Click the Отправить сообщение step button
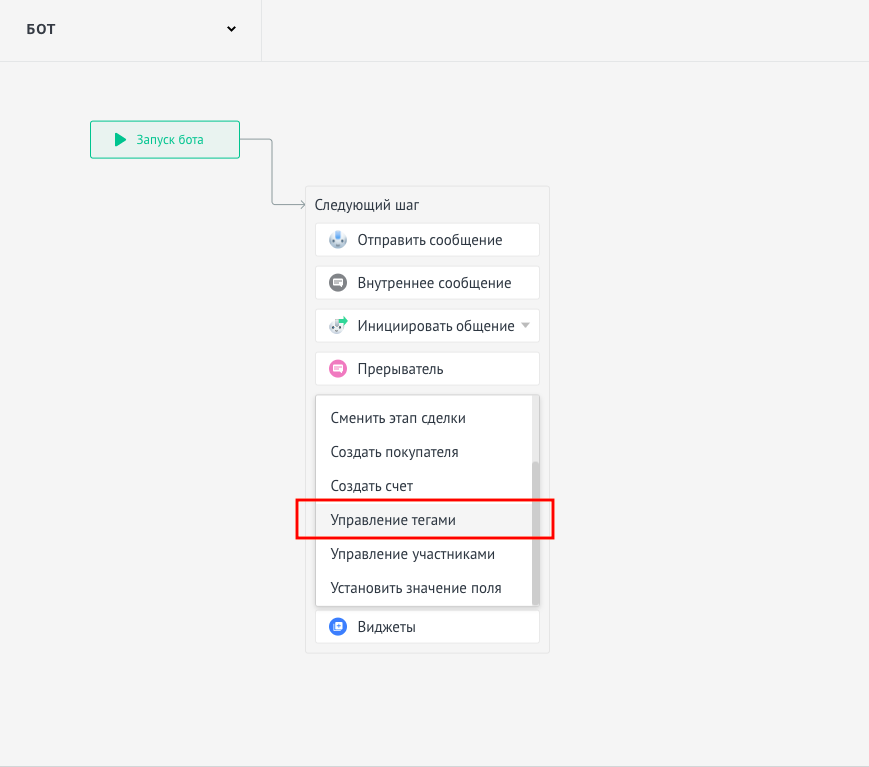 427,239
